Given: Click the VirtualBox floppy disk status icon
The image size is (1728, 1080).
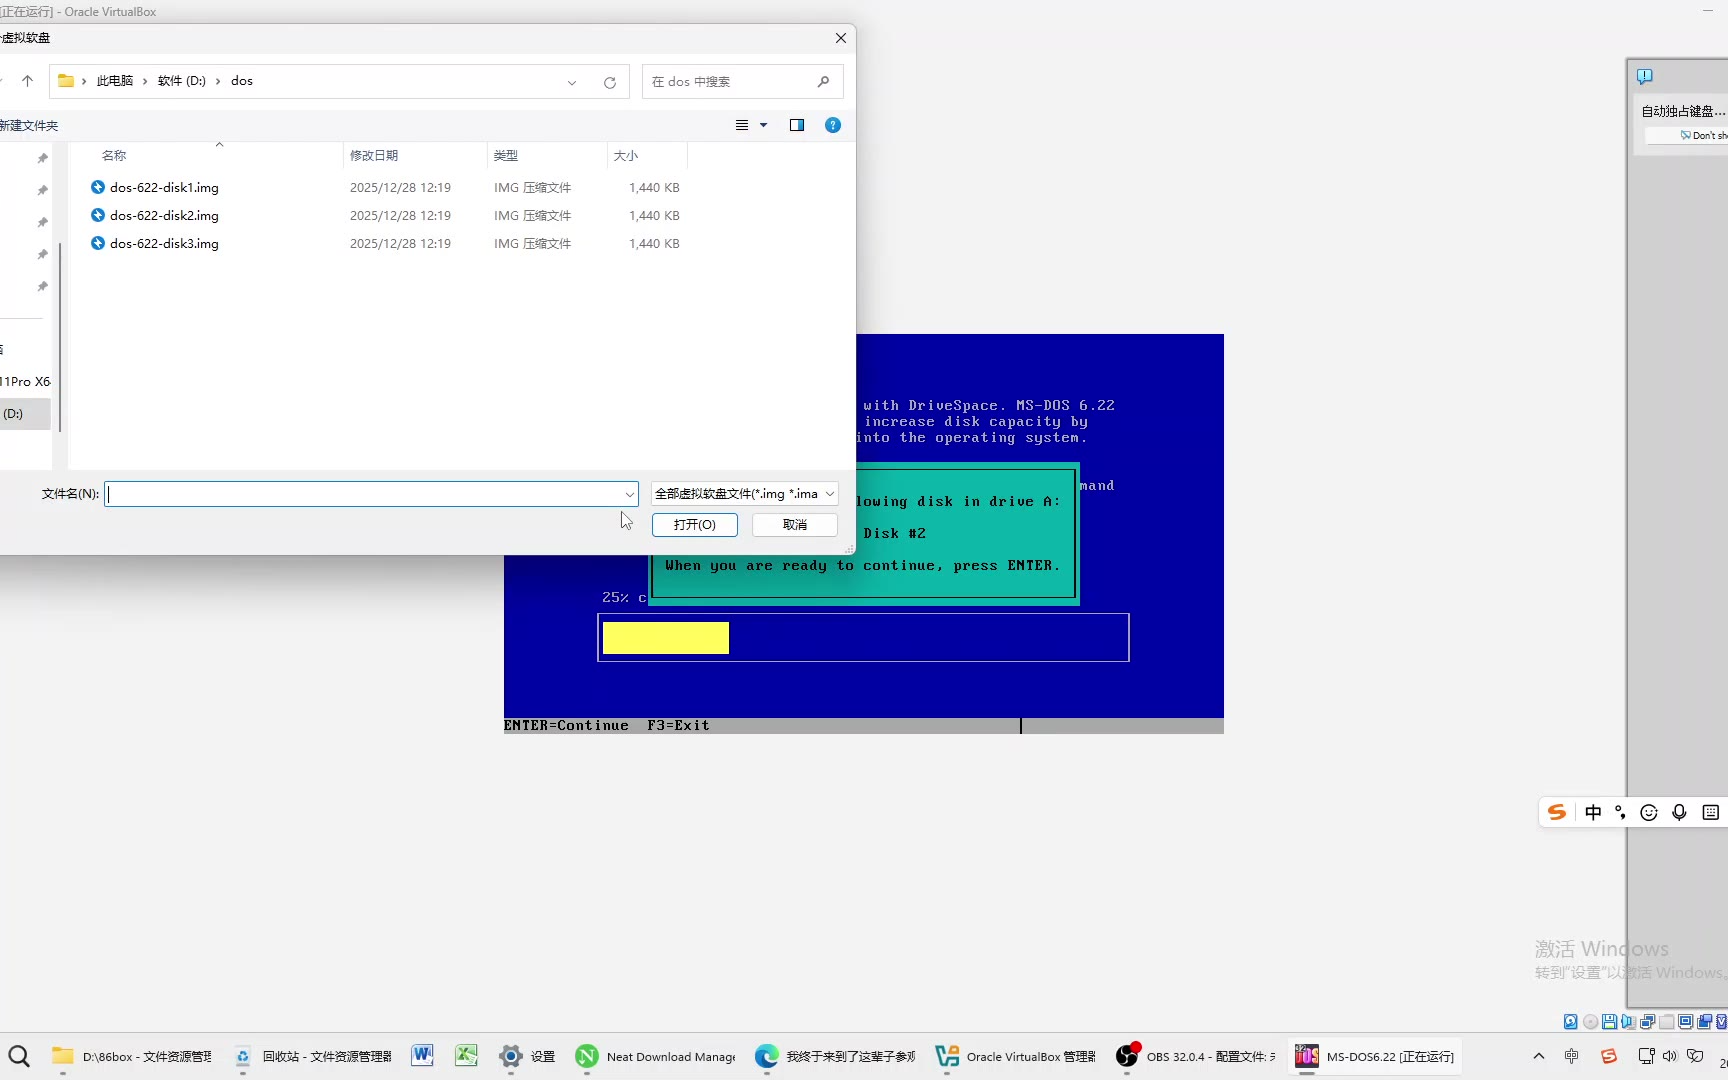Looking at the screenshot, I should point(1608,1022).
